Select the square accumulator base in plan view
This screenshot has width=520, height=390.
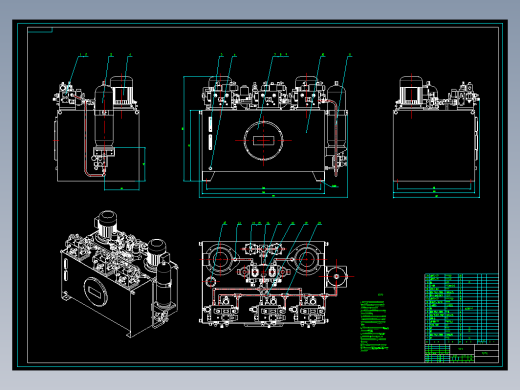point(336,276)
